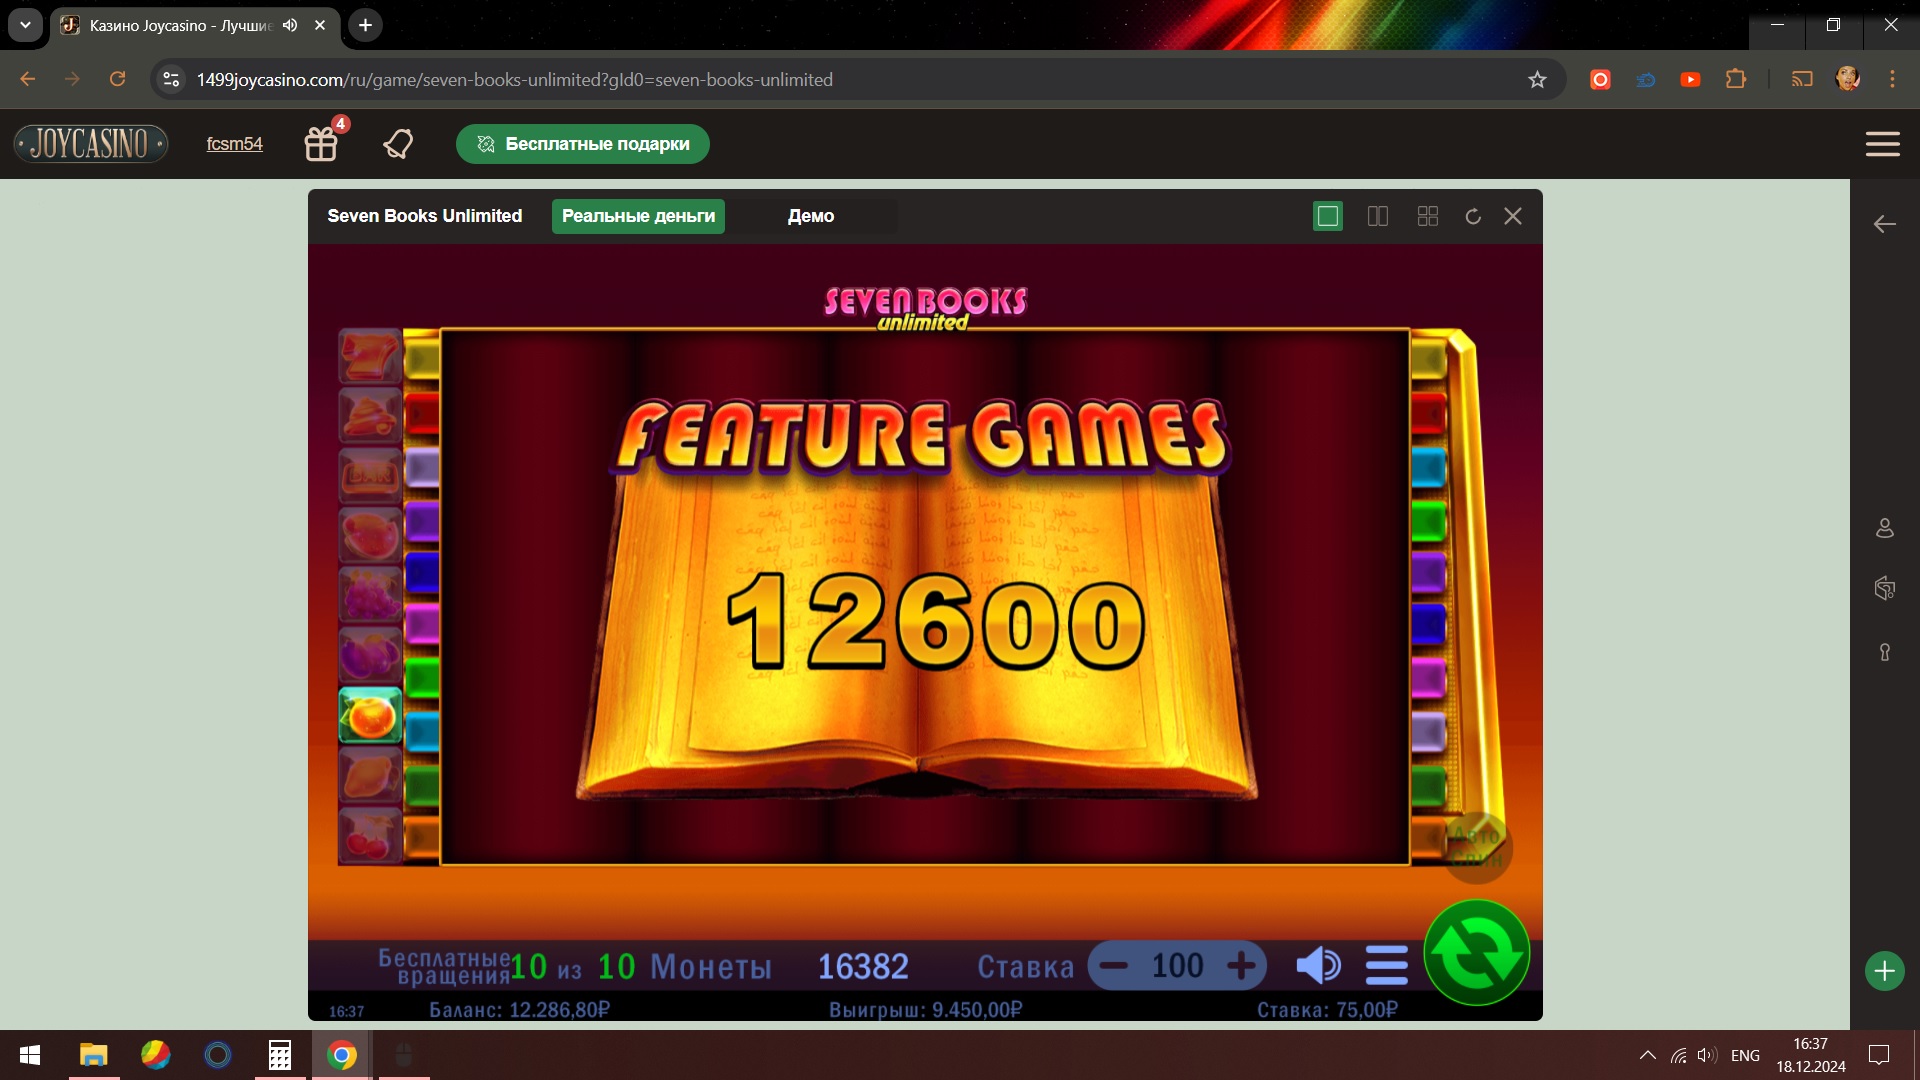Mute the game sound speaker icon
The image size is (1920, 1080).
1318,965
